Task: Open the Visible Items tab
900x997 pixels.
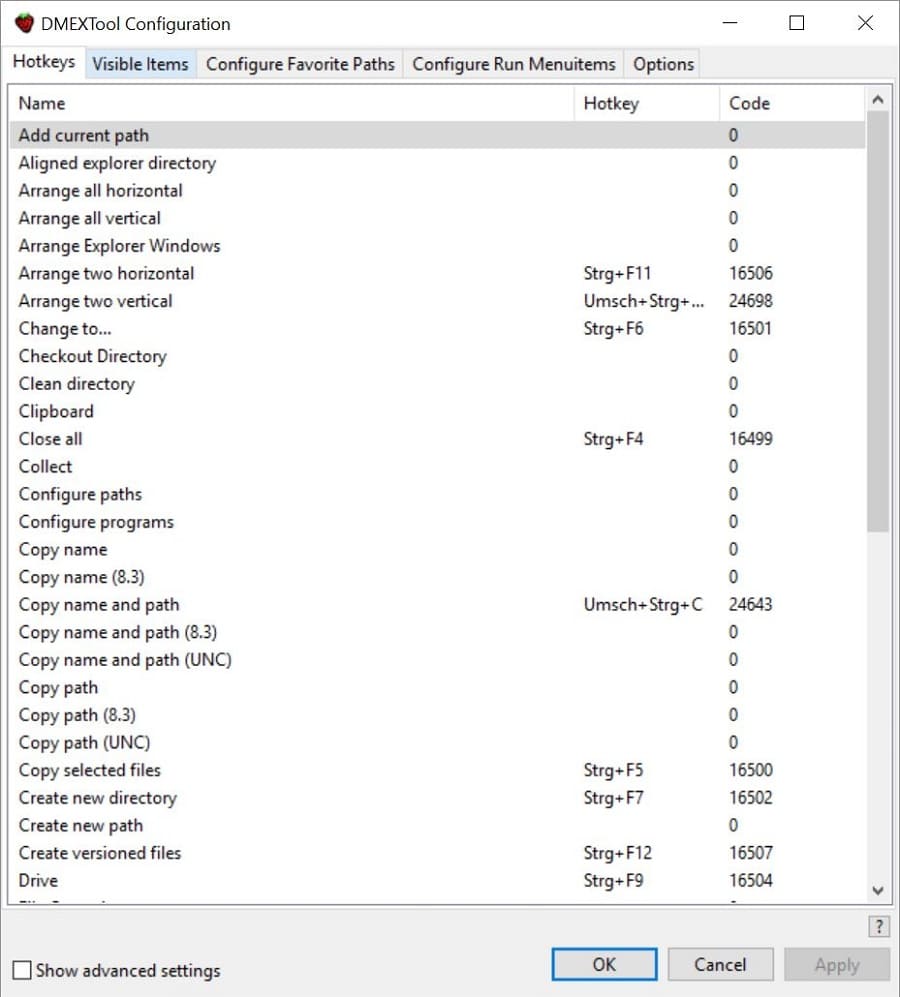Action: 141,64
